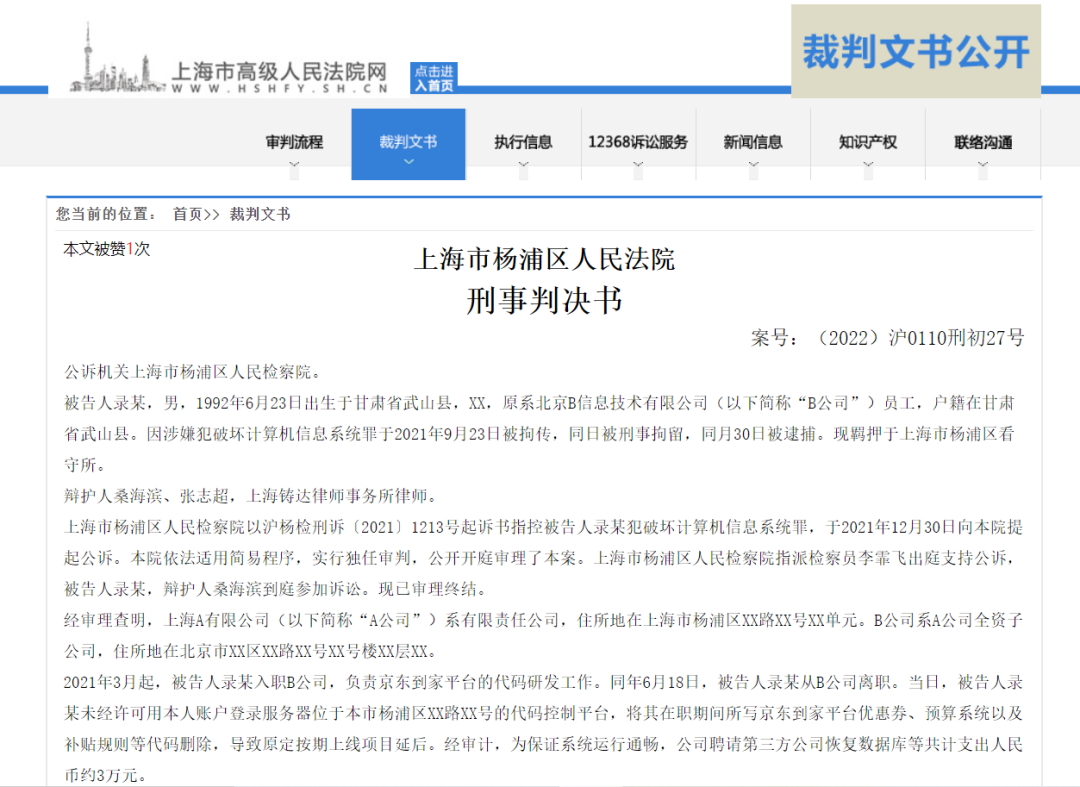Image resolution: width=1080 pixels, height=787 pixels.
Task: Click the blue 点击进入首页 button
Action: [x=434, y=78]
